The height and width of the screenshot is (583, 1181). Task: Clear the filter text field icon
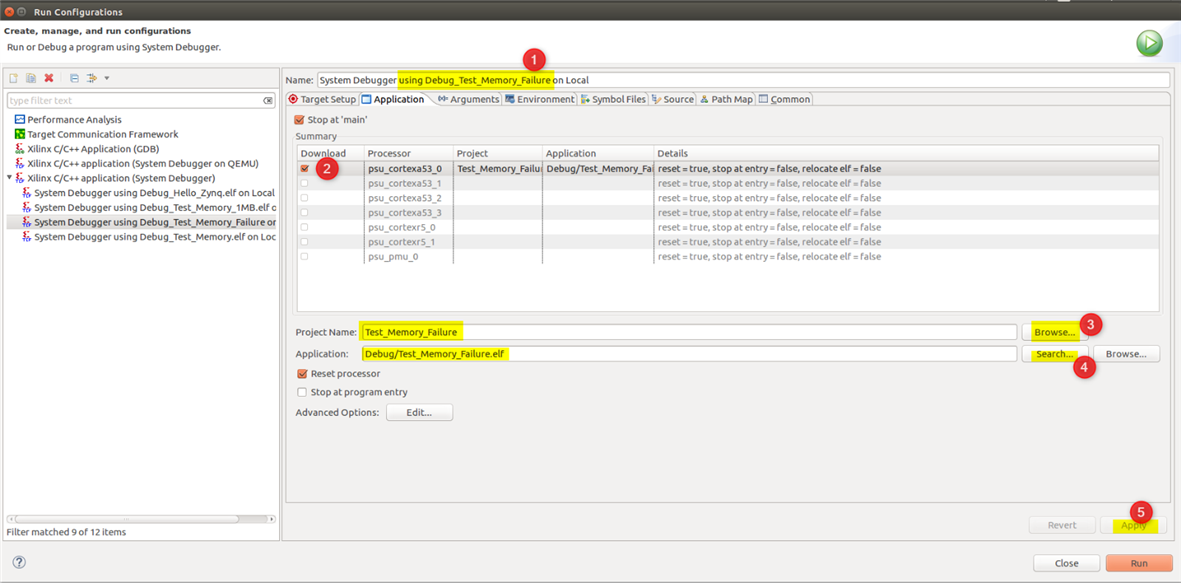point(268,101)
